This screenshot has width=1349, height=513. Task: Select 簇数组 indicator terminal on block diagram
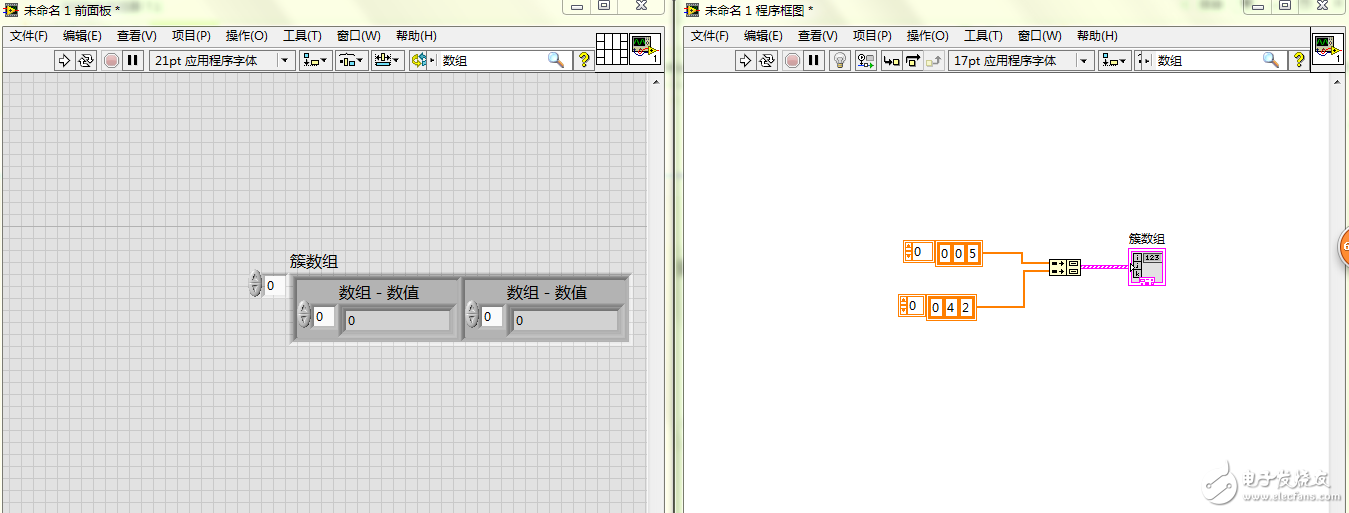tap(1146, 266)
